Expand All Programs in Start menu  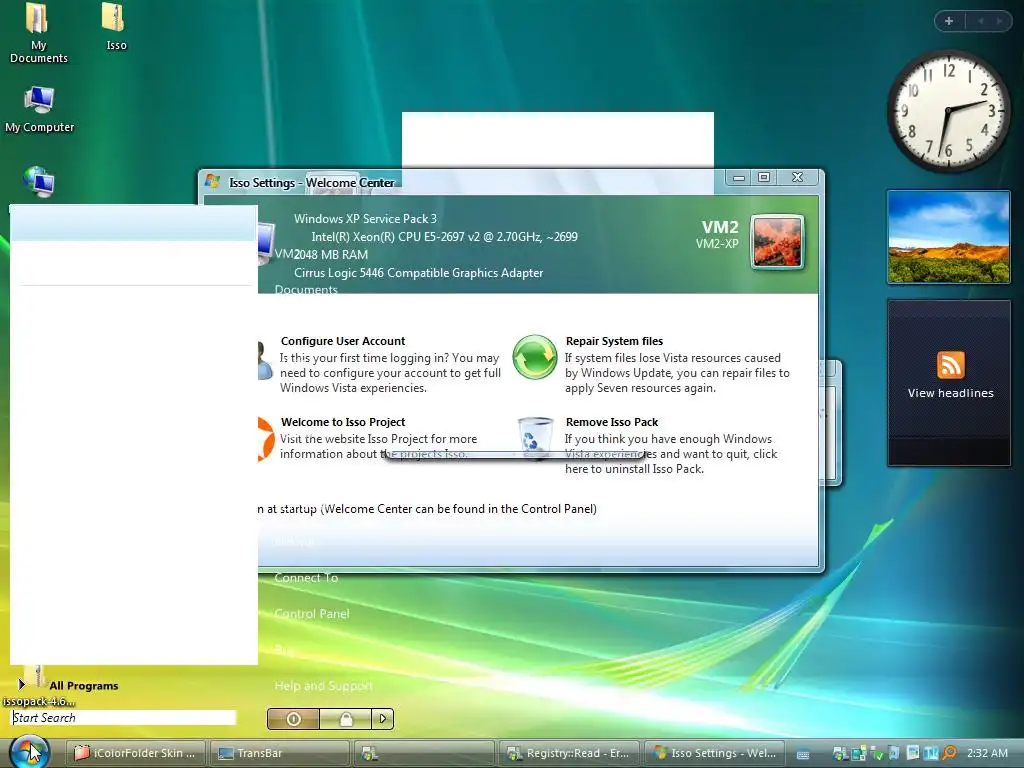pyautogui.click(x=68, y=685)
